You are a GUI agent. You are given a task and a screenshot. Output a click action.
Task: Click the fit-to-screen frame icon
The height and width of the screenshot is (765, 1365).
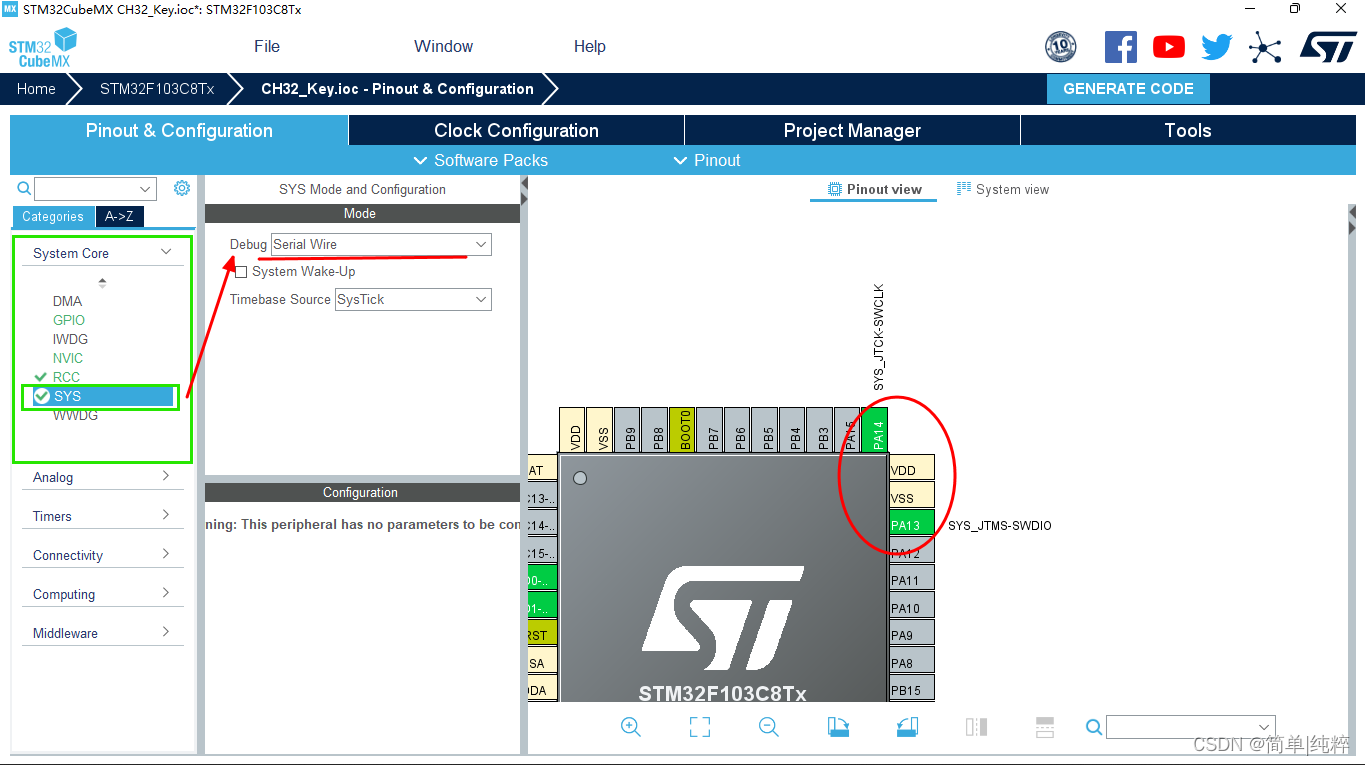700,727
